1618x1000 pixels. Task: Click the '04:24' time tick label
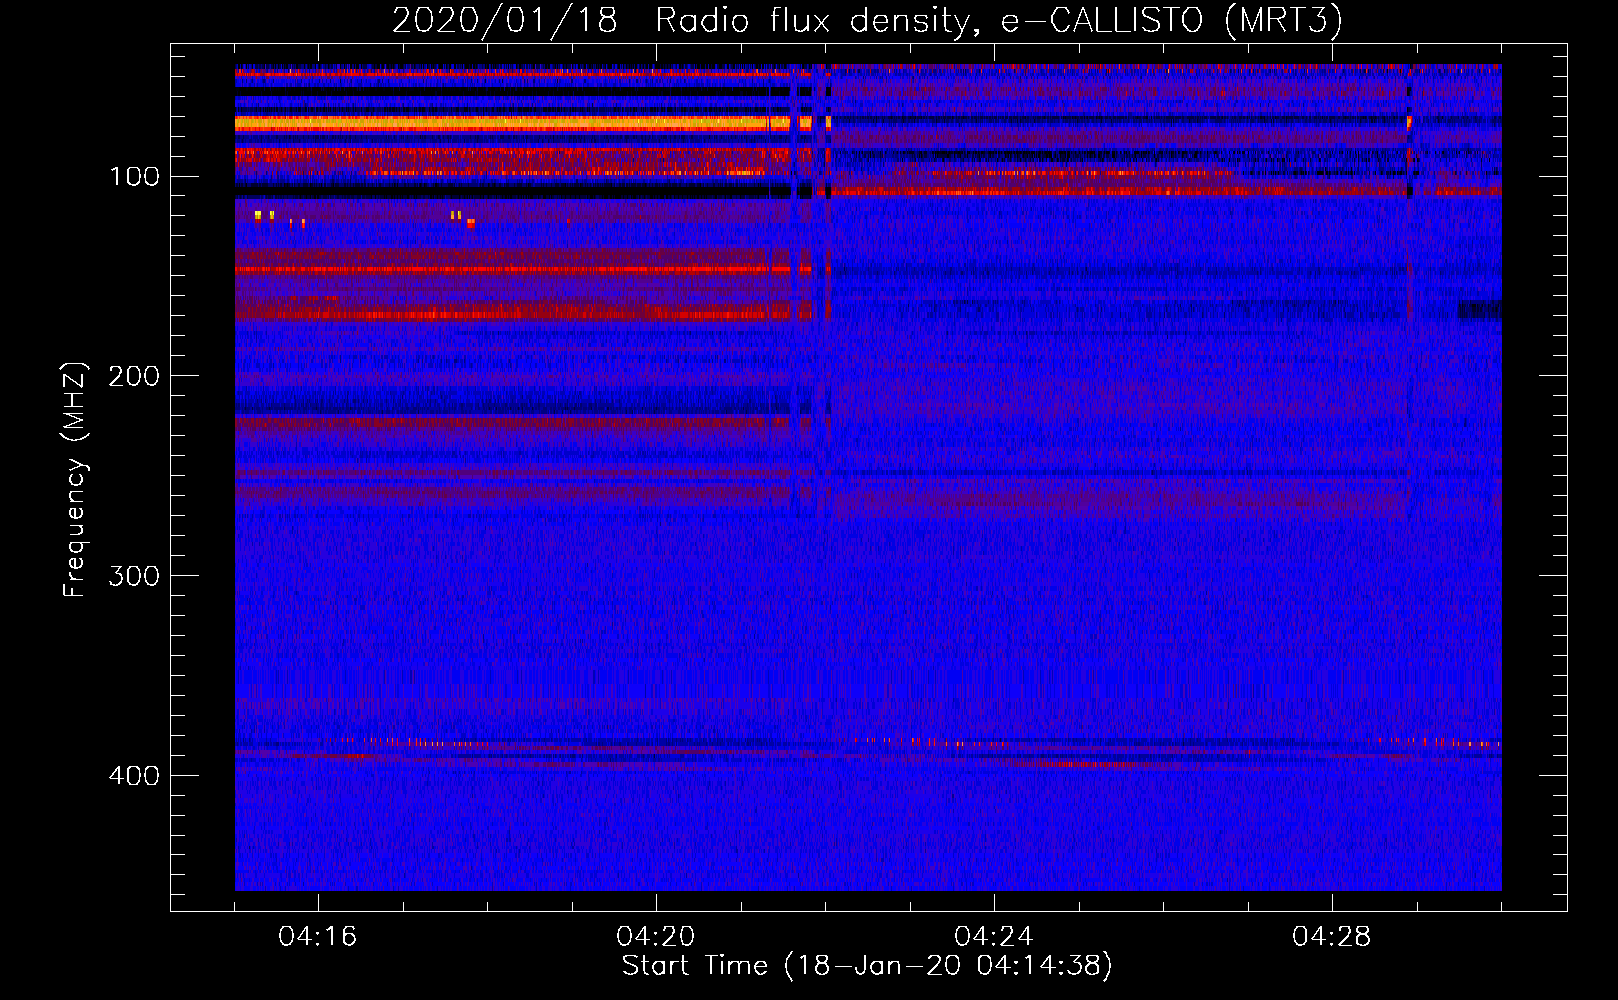(994, 937)
